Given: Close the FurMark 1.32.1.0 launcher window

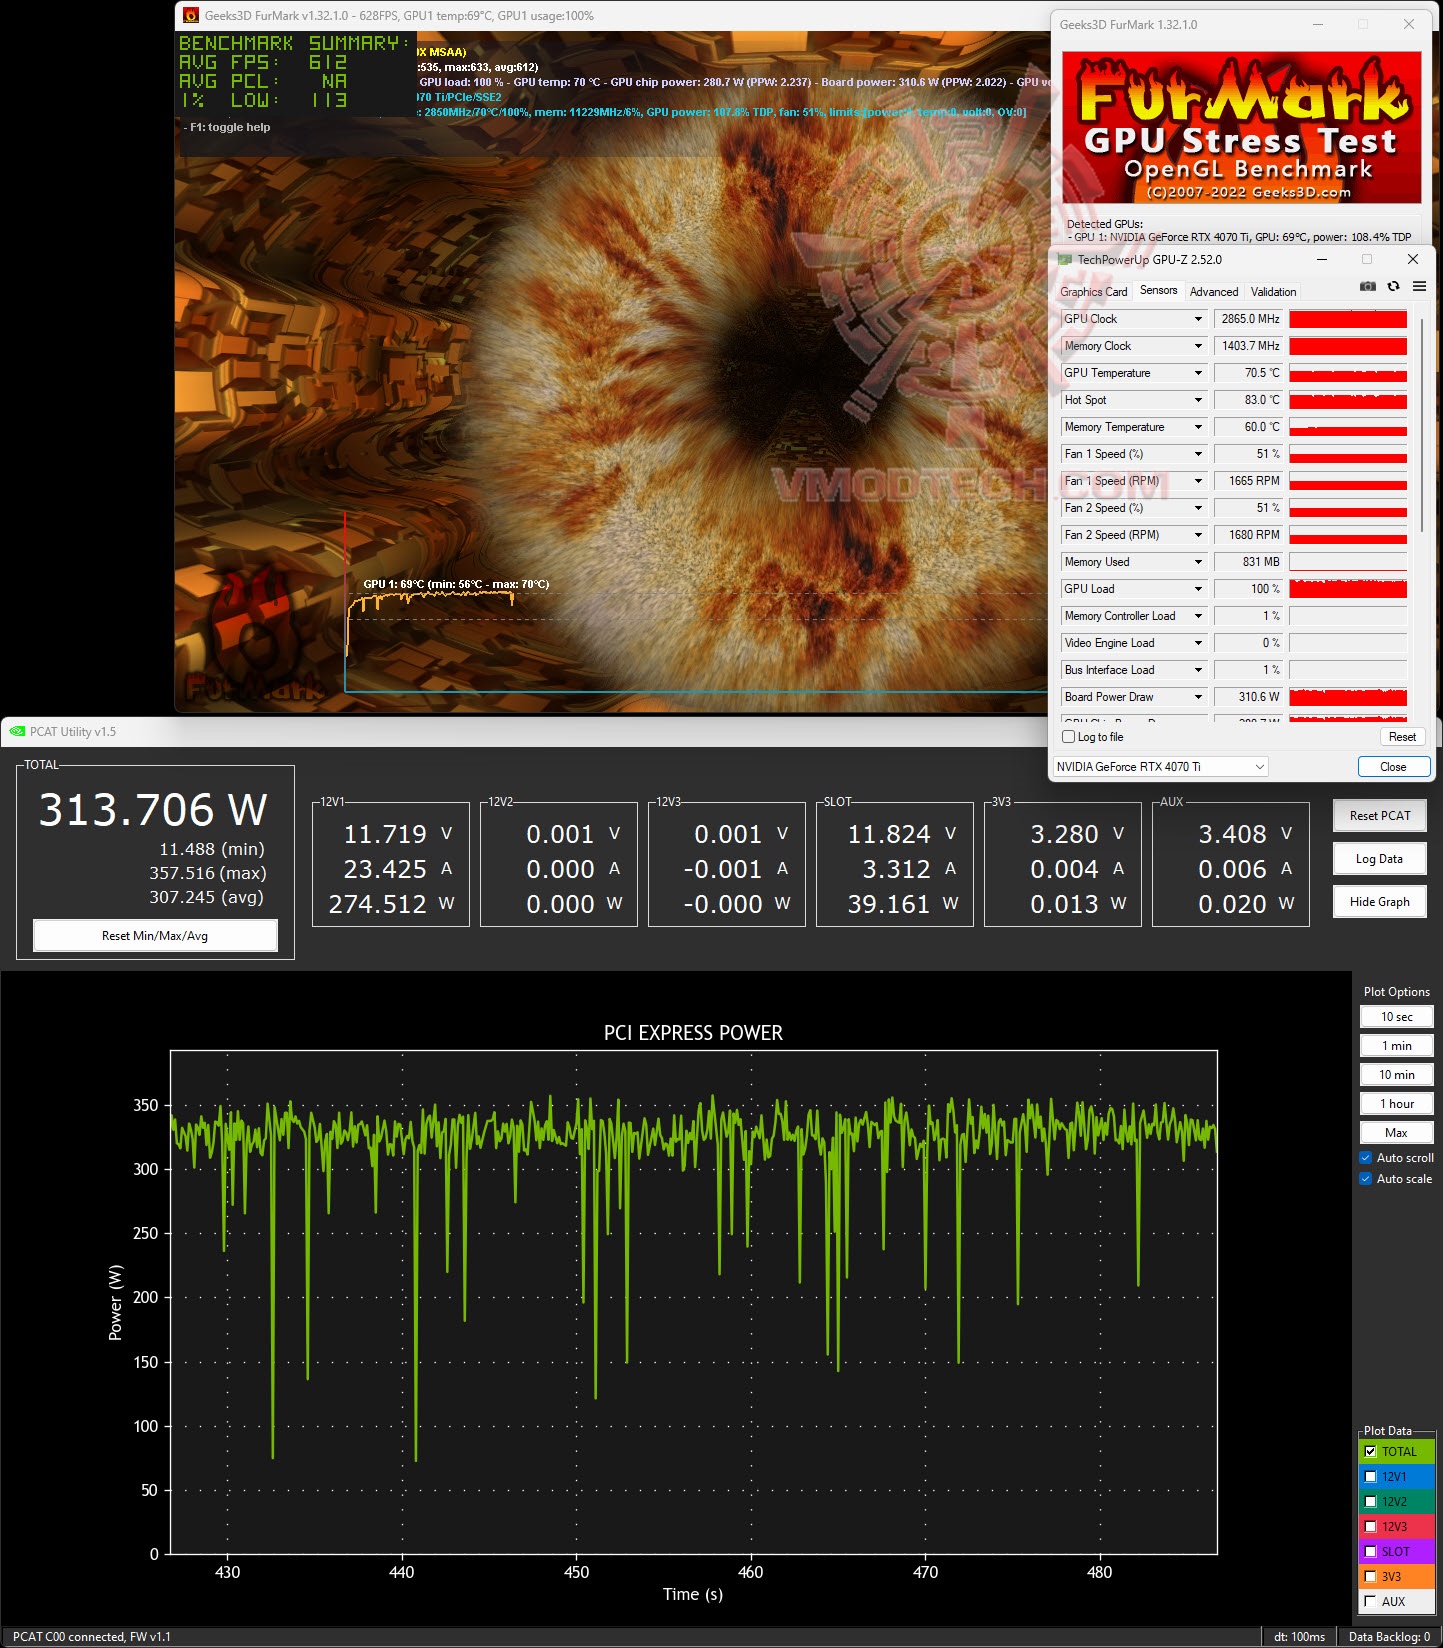Looking at the screenshot, I should click(x=1409, y=24).
